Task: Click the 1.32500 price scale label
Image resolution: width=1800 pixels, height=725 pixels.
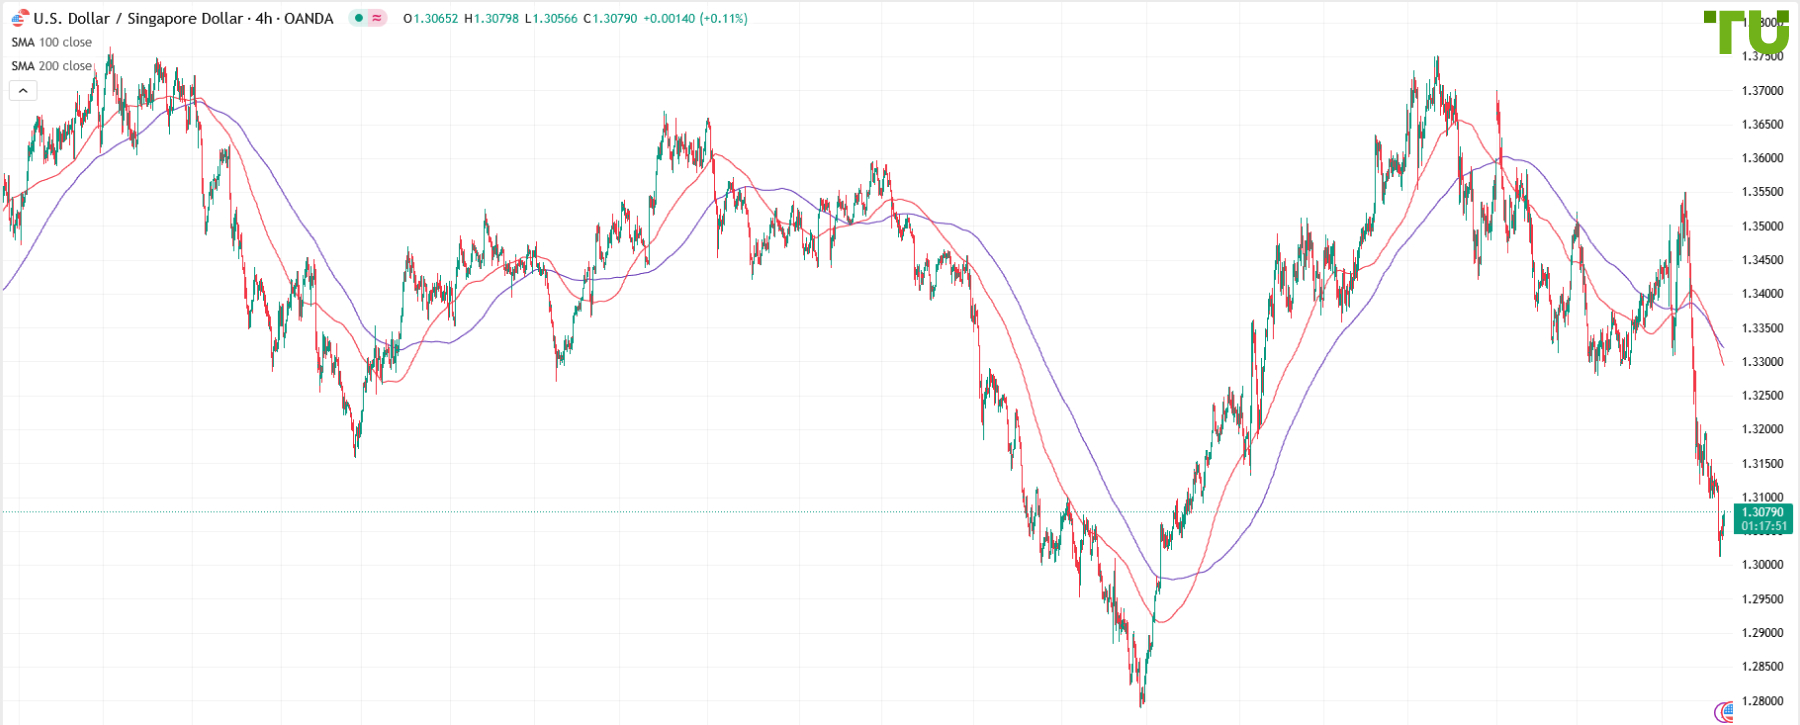Action: click(1762, 396)
